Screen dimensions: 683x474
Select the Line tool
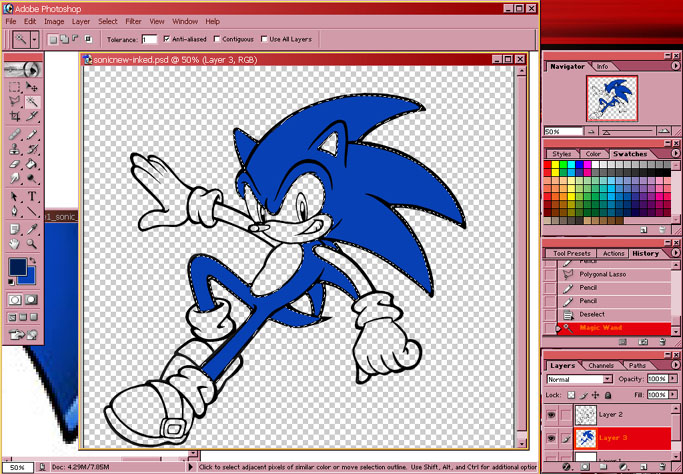pyautogui.click(x=31, y=211)
